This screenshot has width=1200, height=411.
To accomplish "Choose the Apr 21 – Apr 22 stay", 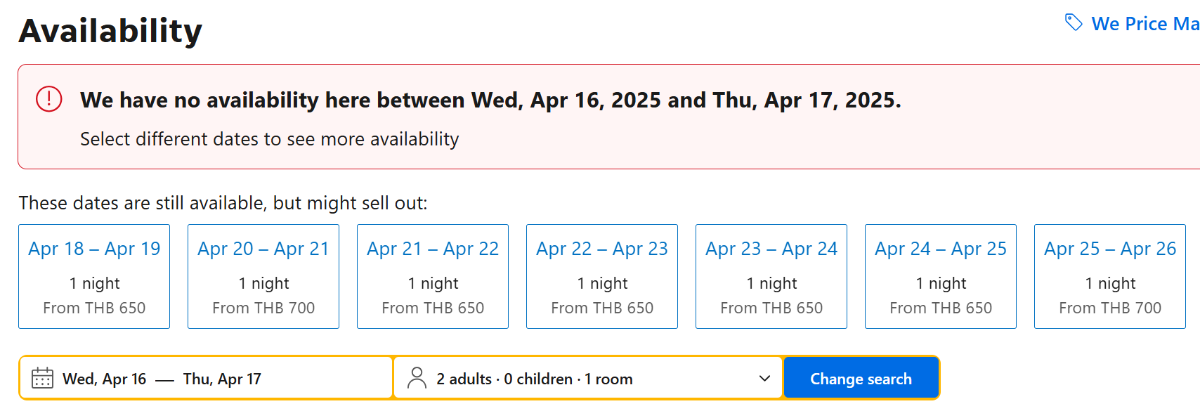I will [x=433, y=276].
